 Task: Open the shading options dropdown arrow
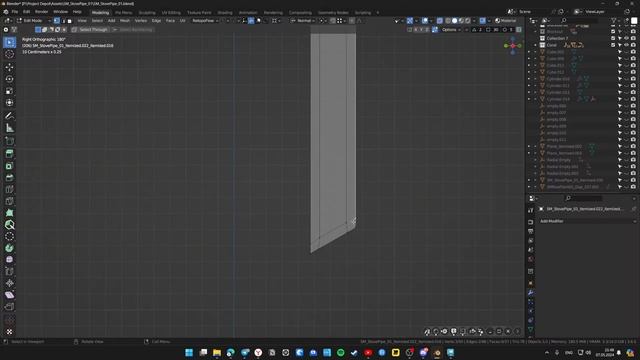tap(474, 20)
